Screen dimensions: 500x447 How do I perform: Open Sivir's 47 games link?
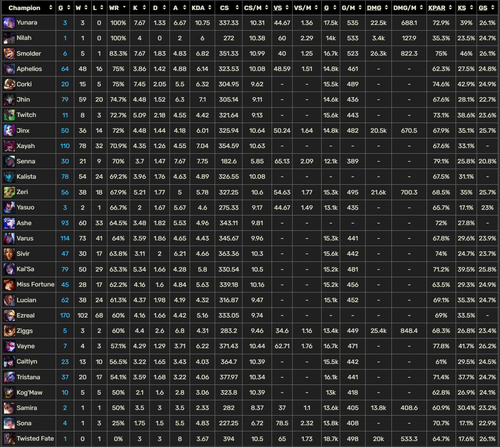[x=65, y=254]
